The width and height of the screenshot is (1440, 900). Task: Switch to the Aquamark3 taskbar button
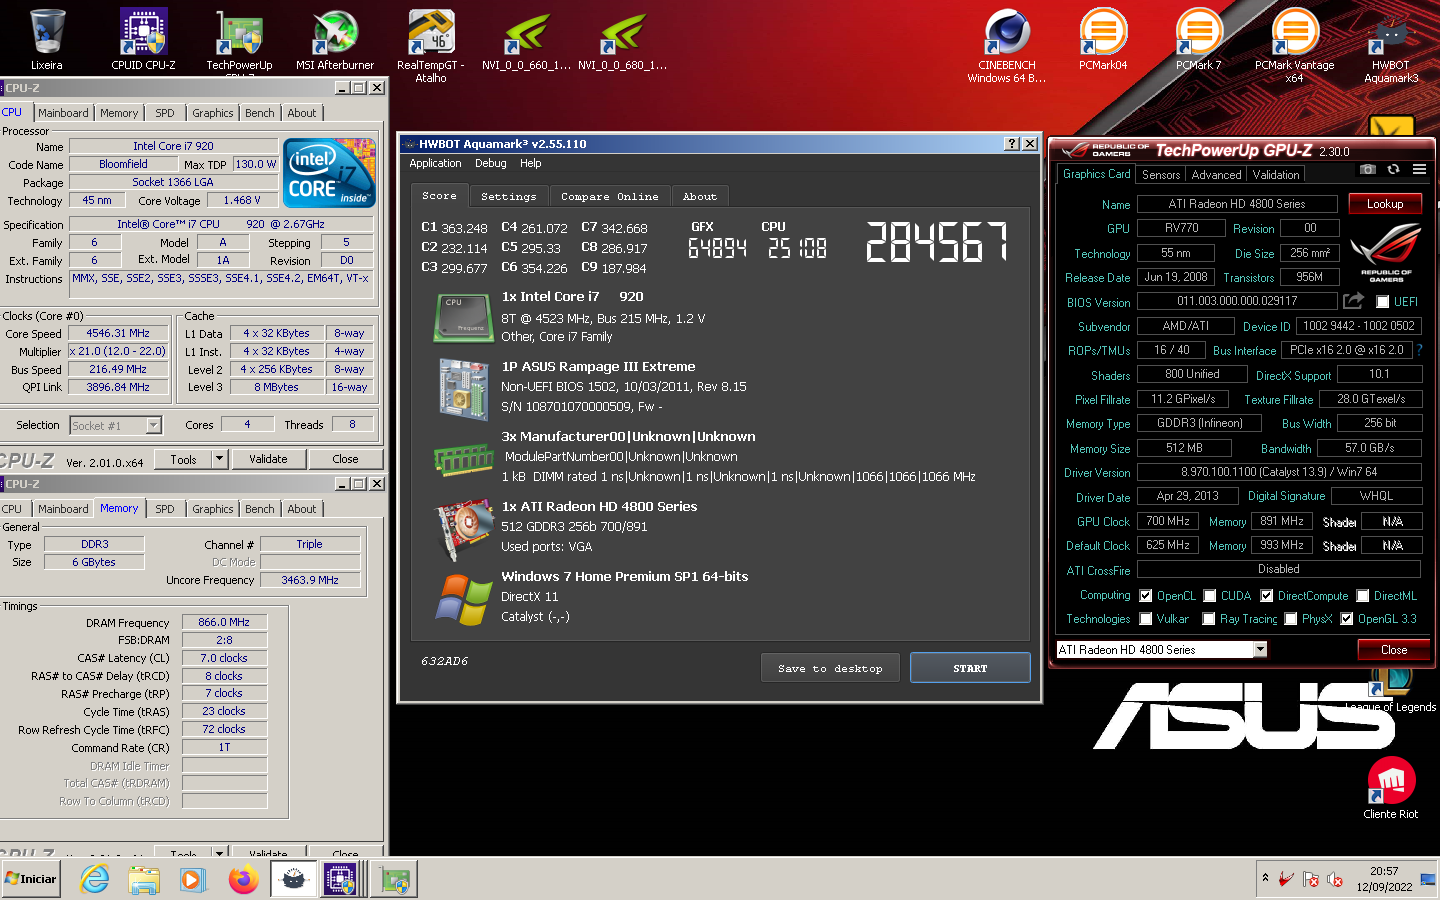pyautogui.click(x=293, y=879)
